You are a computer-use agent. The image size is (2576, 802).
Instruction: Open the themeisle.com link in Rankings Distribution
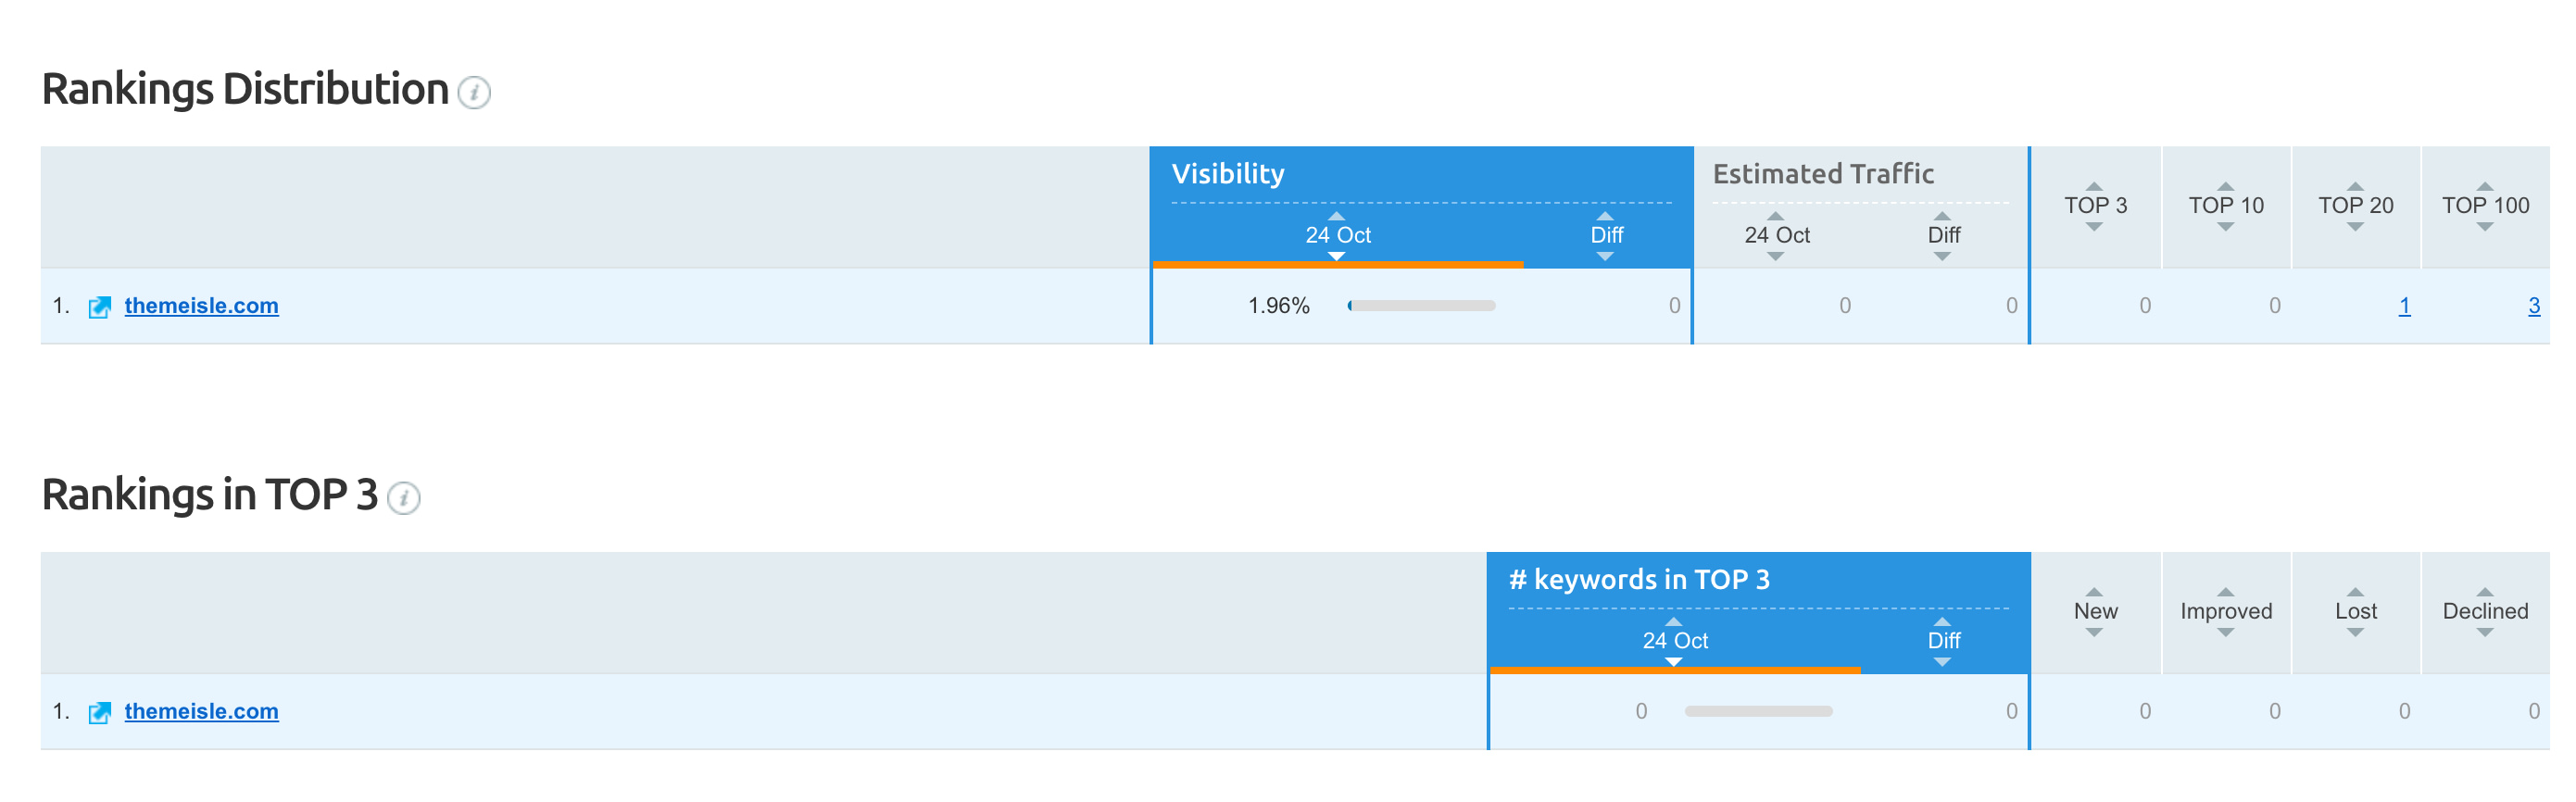(201, 306)
